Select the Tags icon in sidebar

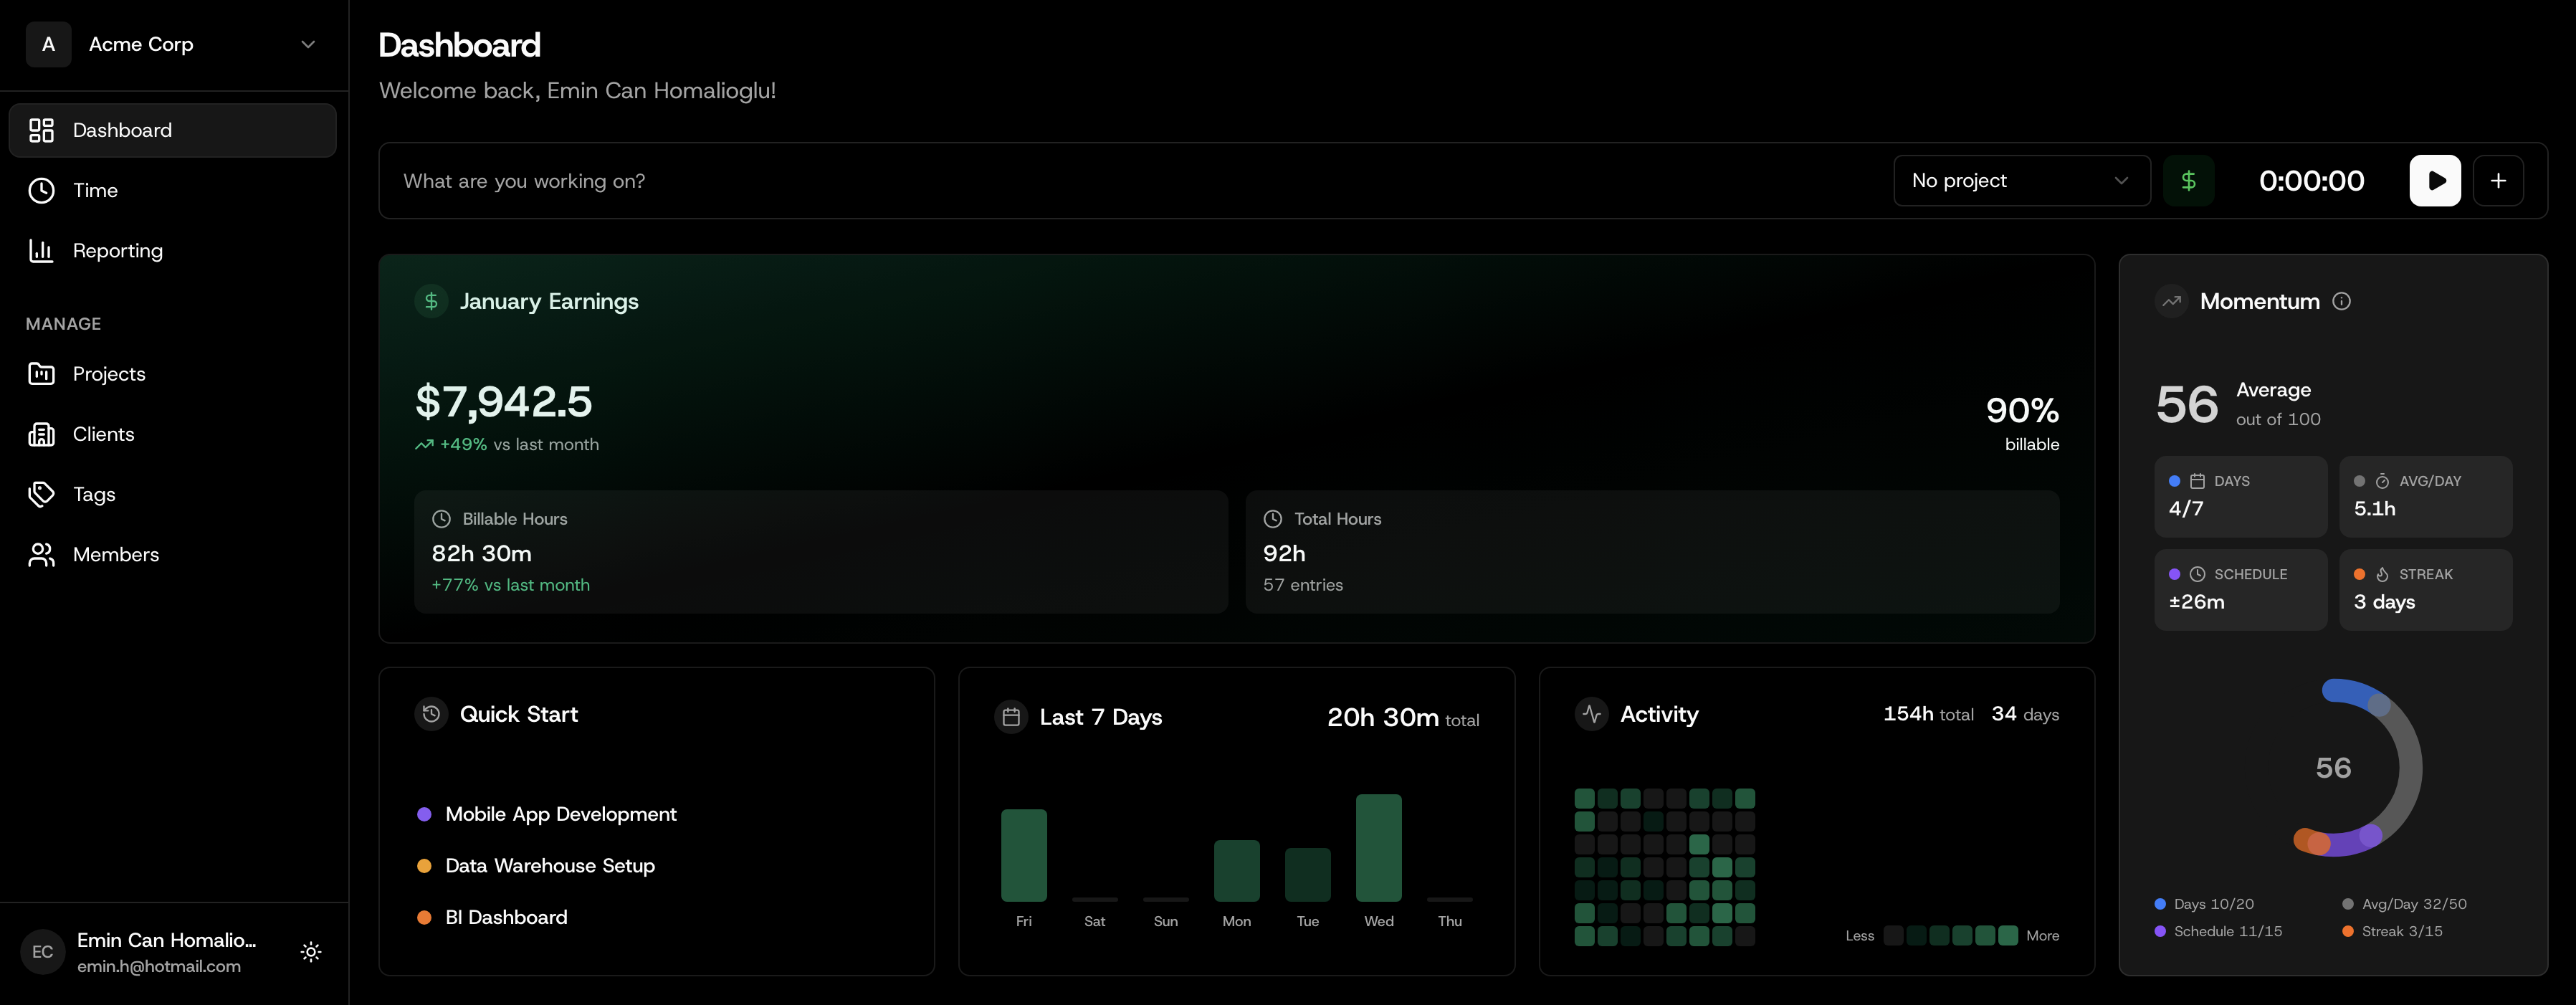41,494
